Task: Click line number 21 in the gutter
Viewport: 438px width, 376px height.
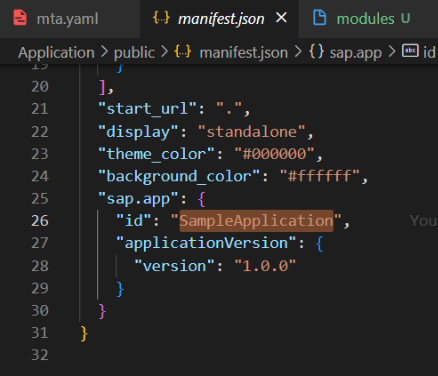Action: pyautogui.click(x=40, y=109)
